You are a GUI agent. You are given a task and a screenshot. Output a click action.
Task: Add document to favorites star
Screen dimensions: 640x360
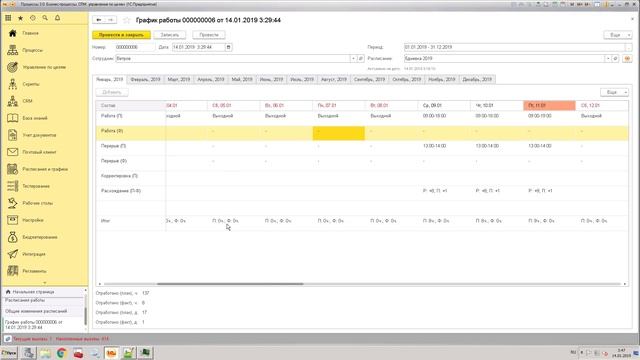[x=127, y=20]
